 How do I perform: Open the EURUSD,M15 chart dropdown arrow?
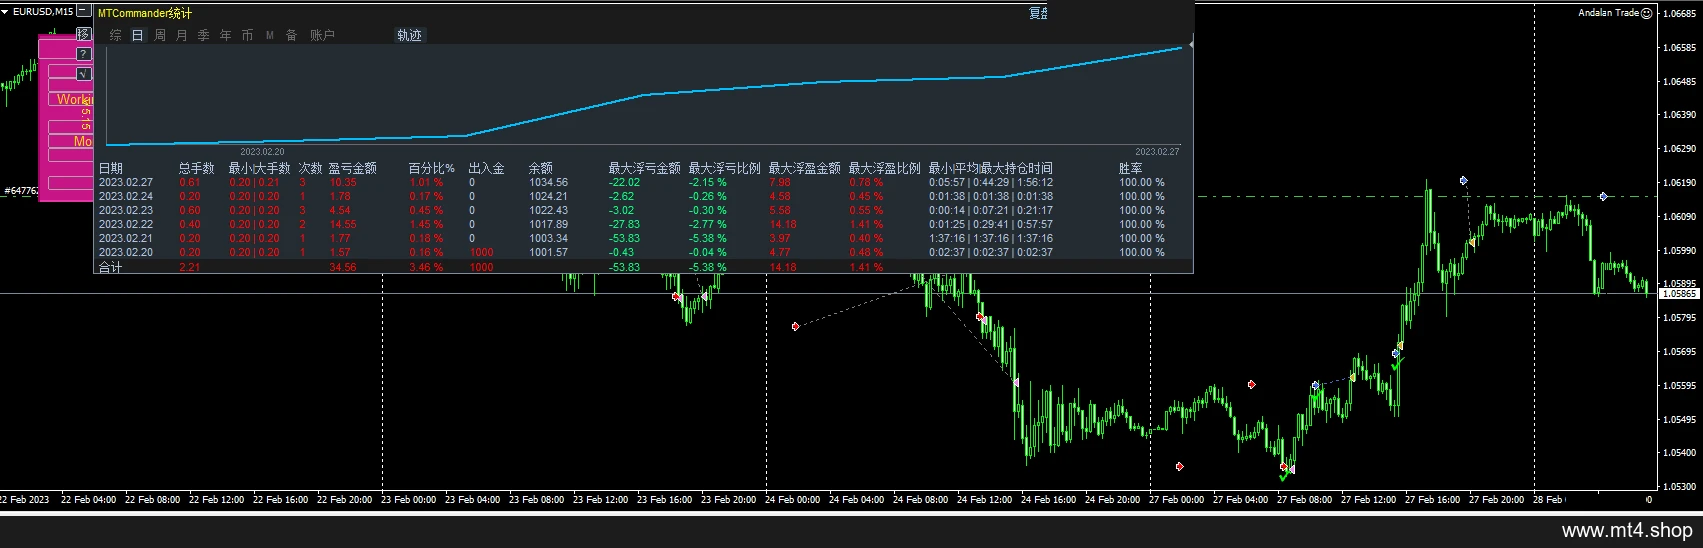(5, 11)
